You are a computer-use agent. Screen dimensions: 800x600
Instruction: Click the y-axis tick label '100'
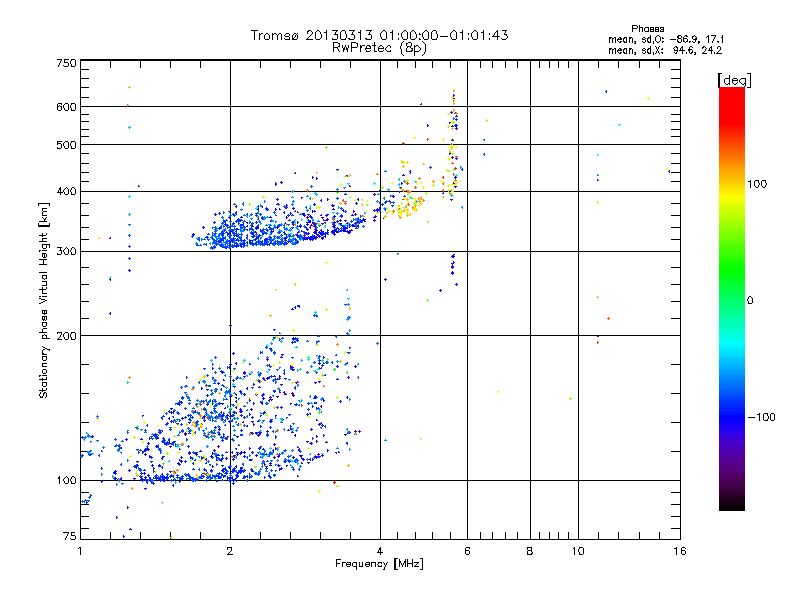click(66, 481)
